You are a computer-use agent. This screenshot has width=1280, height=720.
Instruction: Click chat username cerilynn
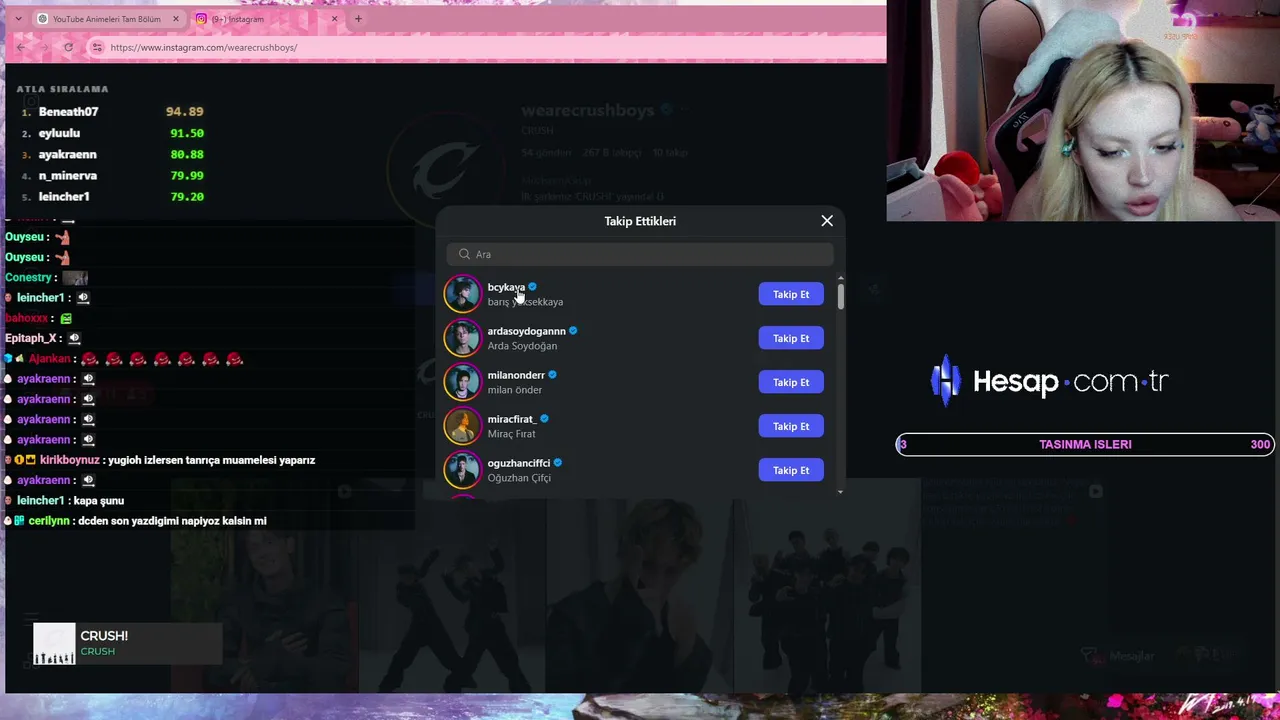[x=48, y=521]
